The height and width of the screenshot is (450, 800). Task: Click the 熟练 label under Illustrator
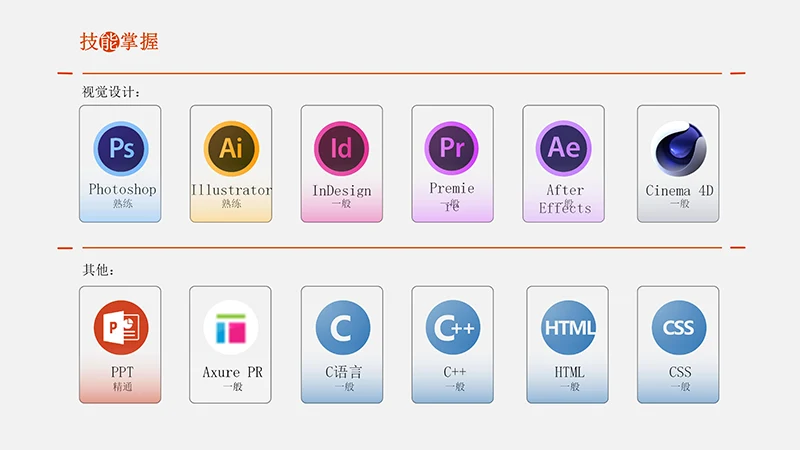click(231, 203)
